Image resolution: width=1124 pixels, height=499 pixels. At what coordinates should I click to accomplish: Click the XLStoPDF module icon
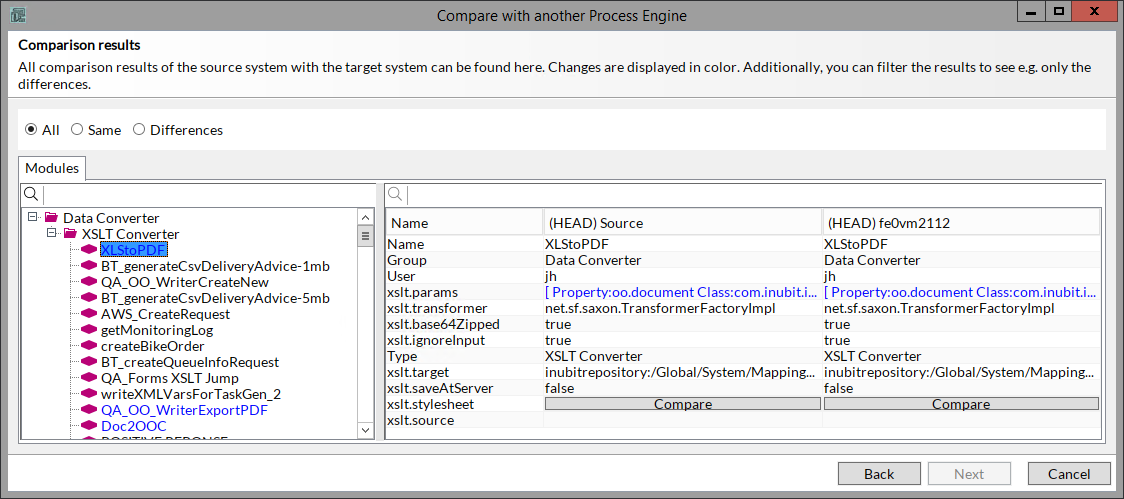[x=89, y=250]
